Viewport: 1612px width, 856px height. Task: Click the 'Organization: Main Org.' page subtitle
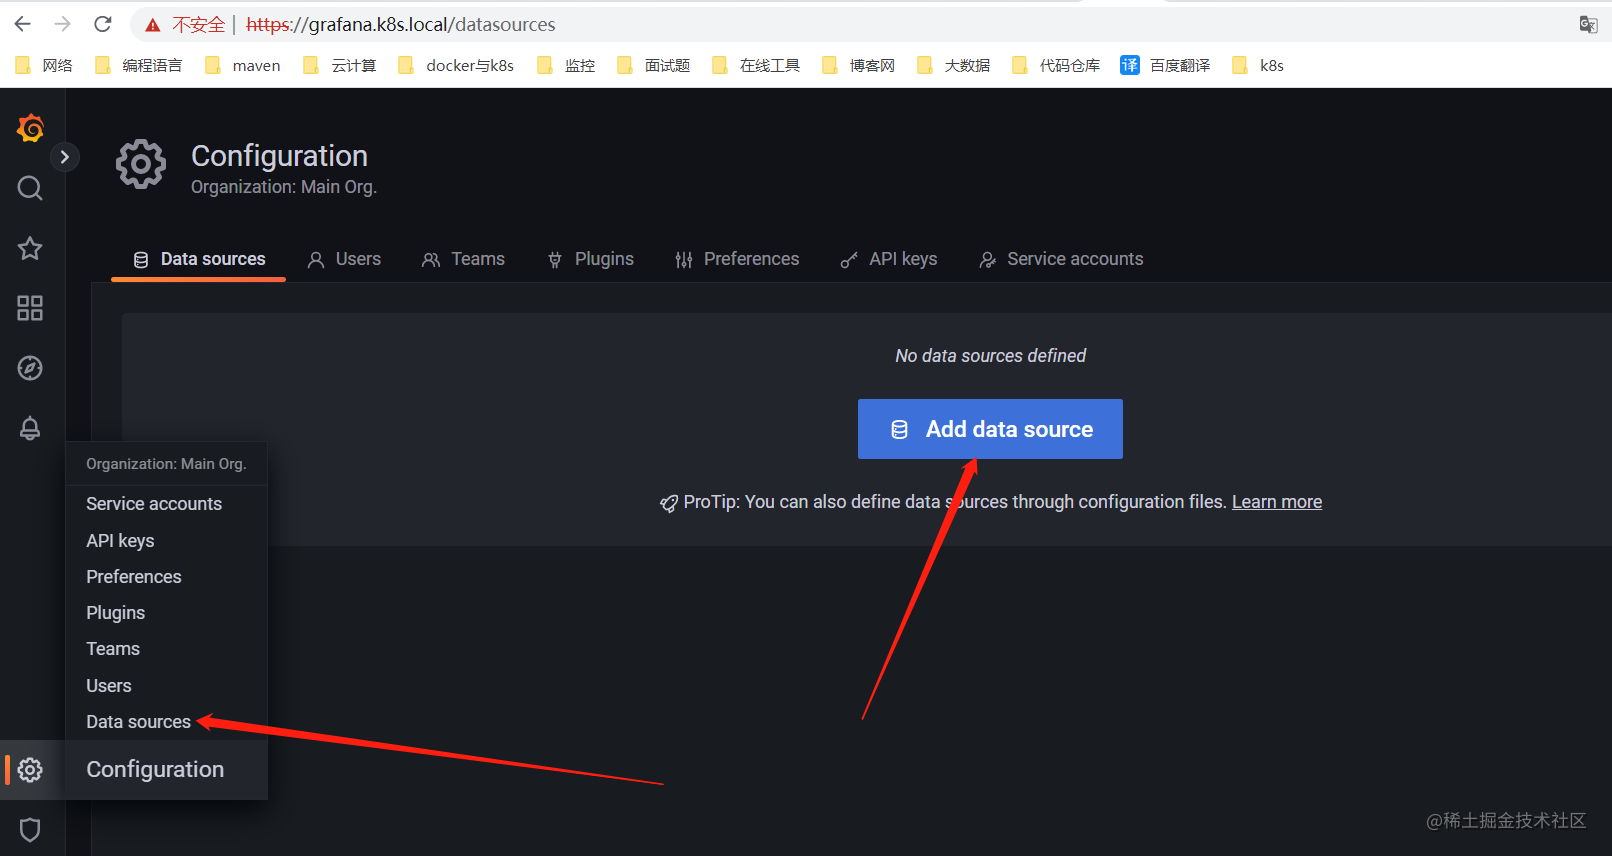(x=284, y=187)
